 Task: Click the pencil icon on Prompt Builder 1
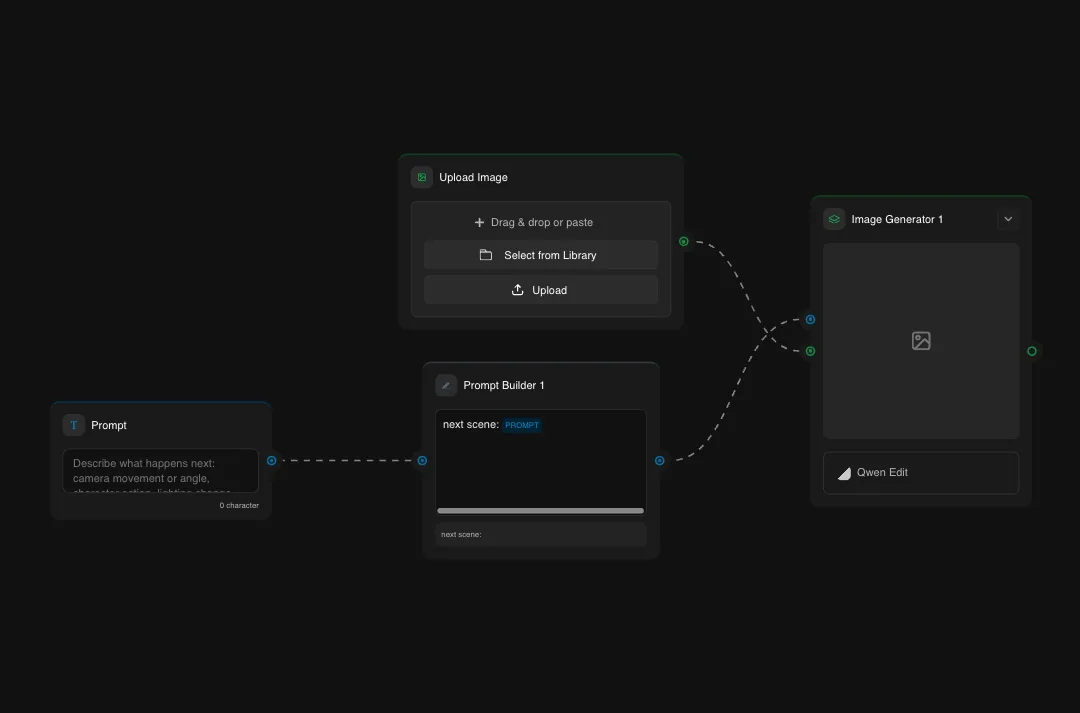pyautogui.click(x=446, y=384)
